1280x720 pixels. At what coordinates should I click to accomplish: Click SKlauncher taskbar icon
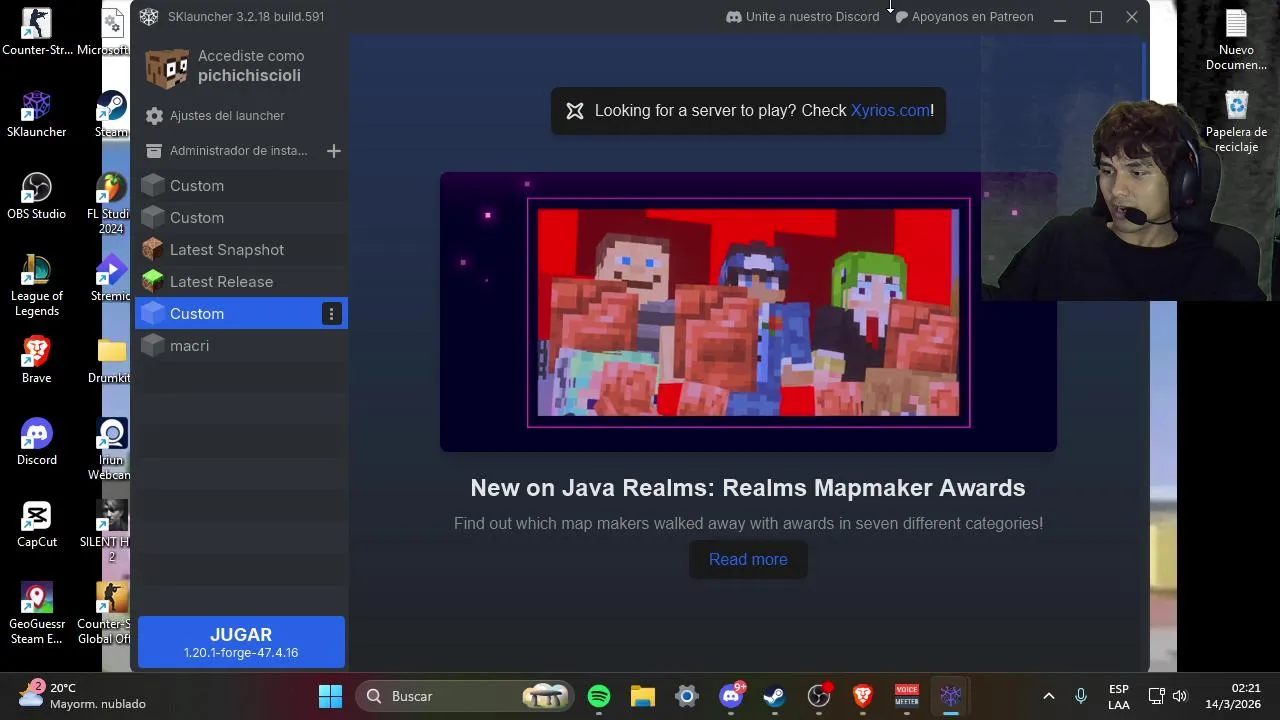coord(951,696)
